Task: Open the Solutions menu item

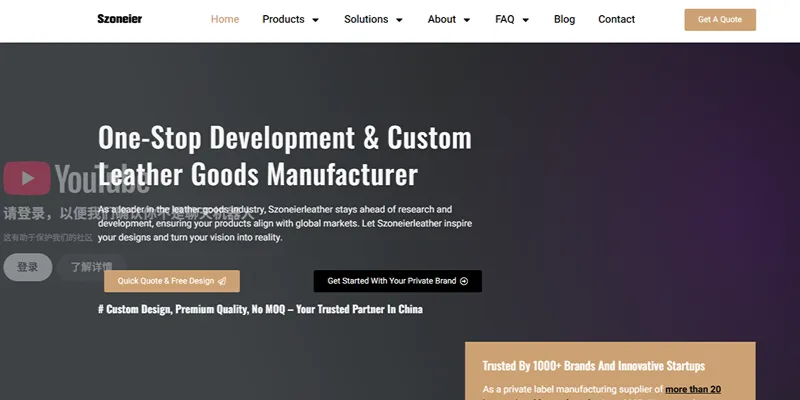Action: [366, 19]
